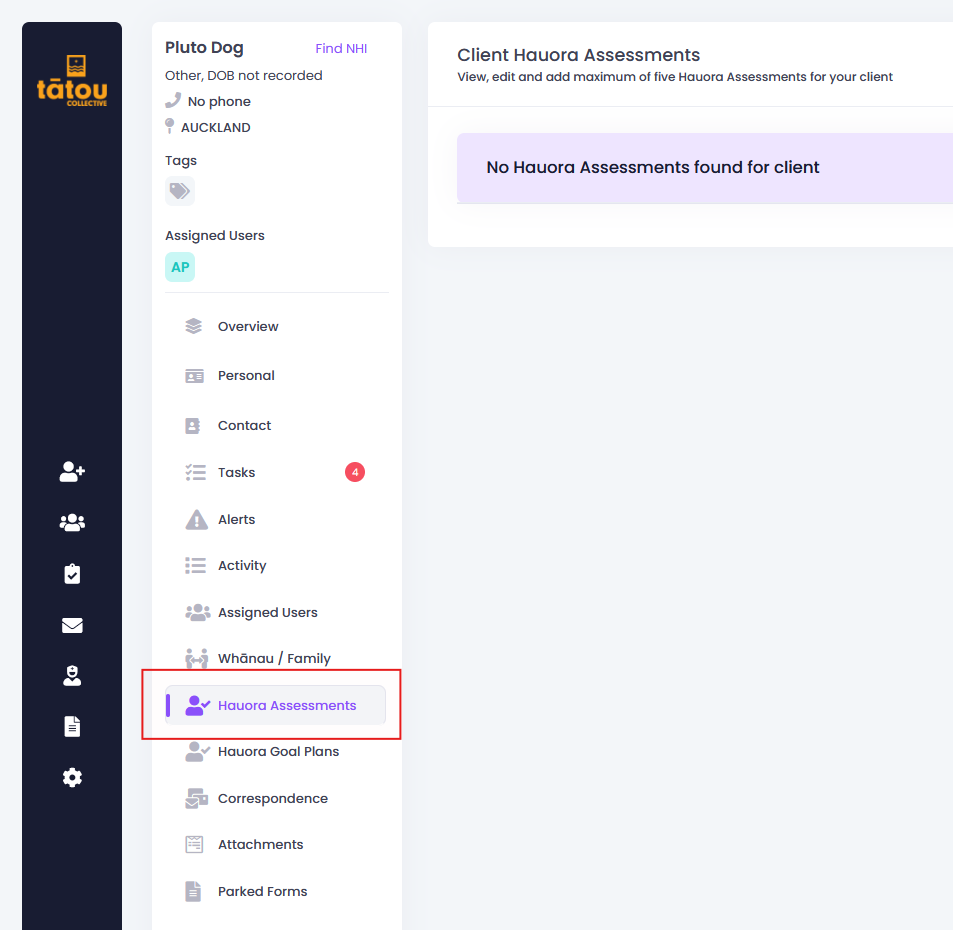Click the Find NHI link
This screenshot has height=930, width=953.
click(341, 49)
